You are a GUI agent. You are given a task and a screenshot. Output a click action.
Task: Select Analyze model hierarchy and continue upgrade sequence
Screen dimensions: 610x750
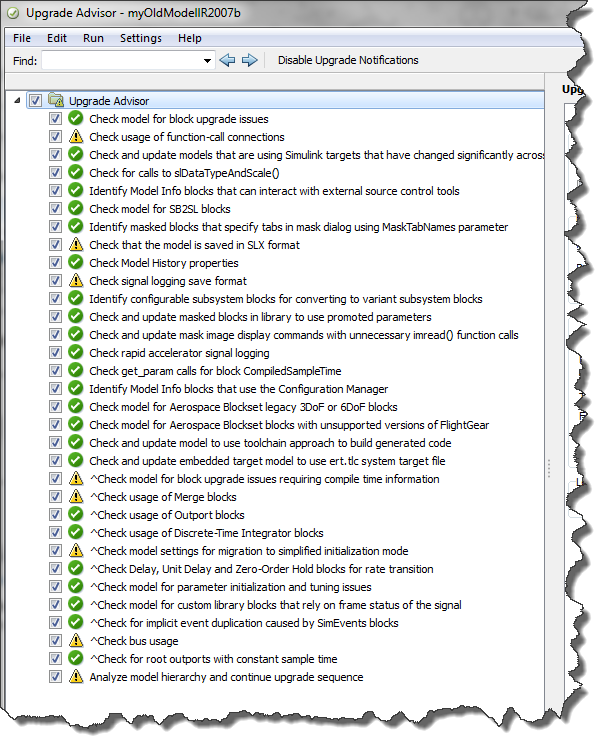[x=226, y=677]
